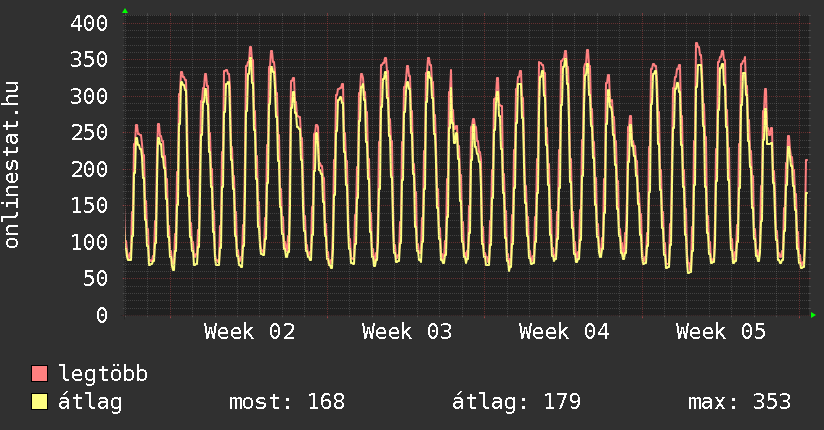Click the Week 02 axis label
This screenshot has width=824, height=430.
[x=249, y=332]
